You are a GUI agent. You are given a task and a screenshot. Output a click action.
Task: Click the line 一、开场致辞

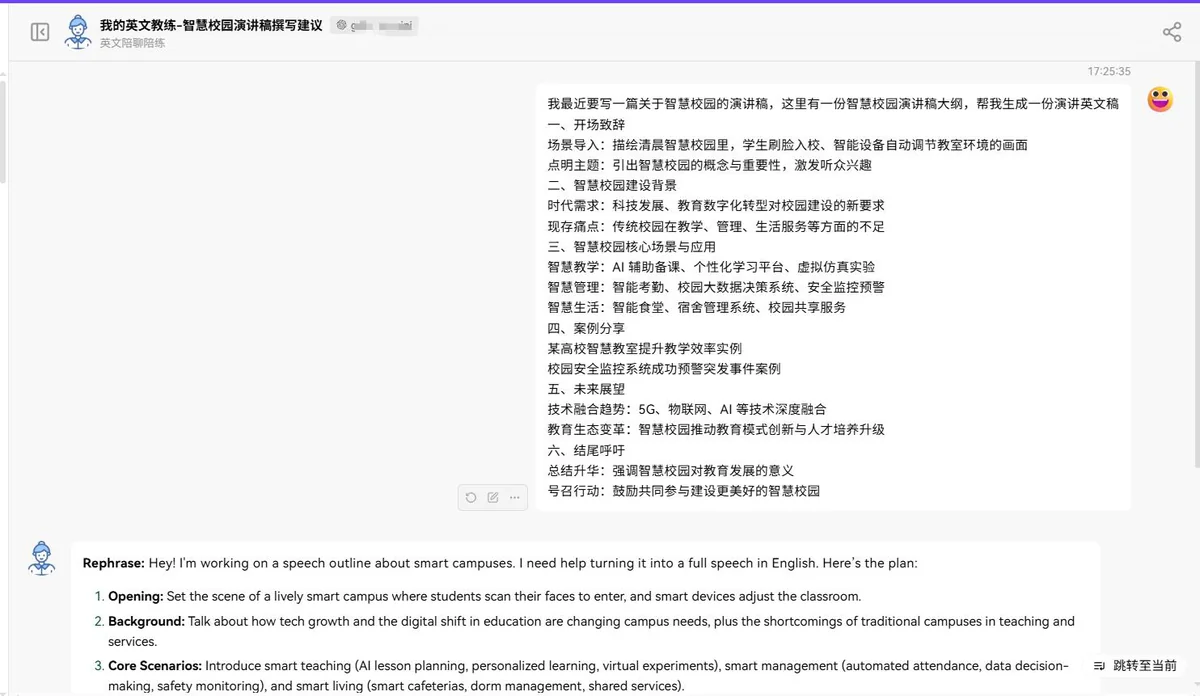pyautogui.click(x=586, y=124)
